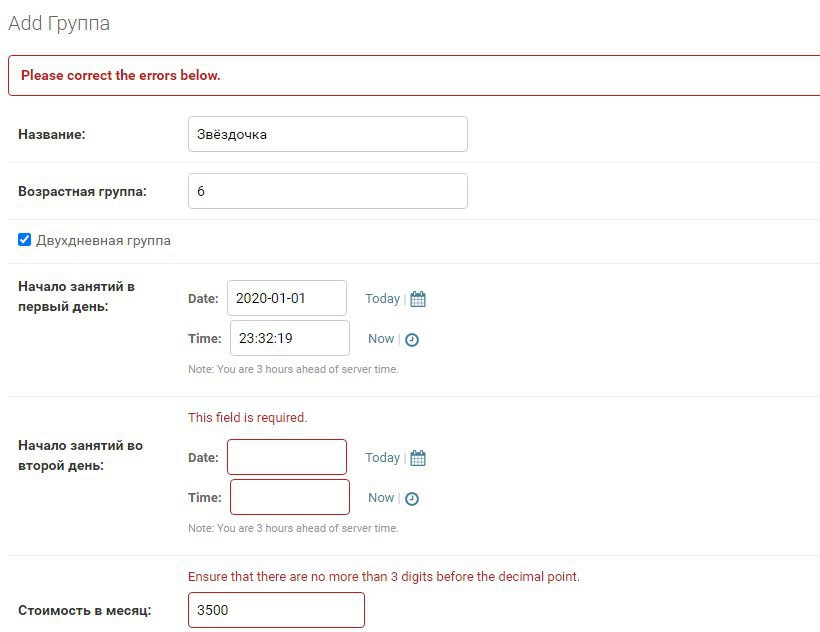Edit first day time field 23:32:19
This screenshot has width=820, height=632.
point(290,338)
